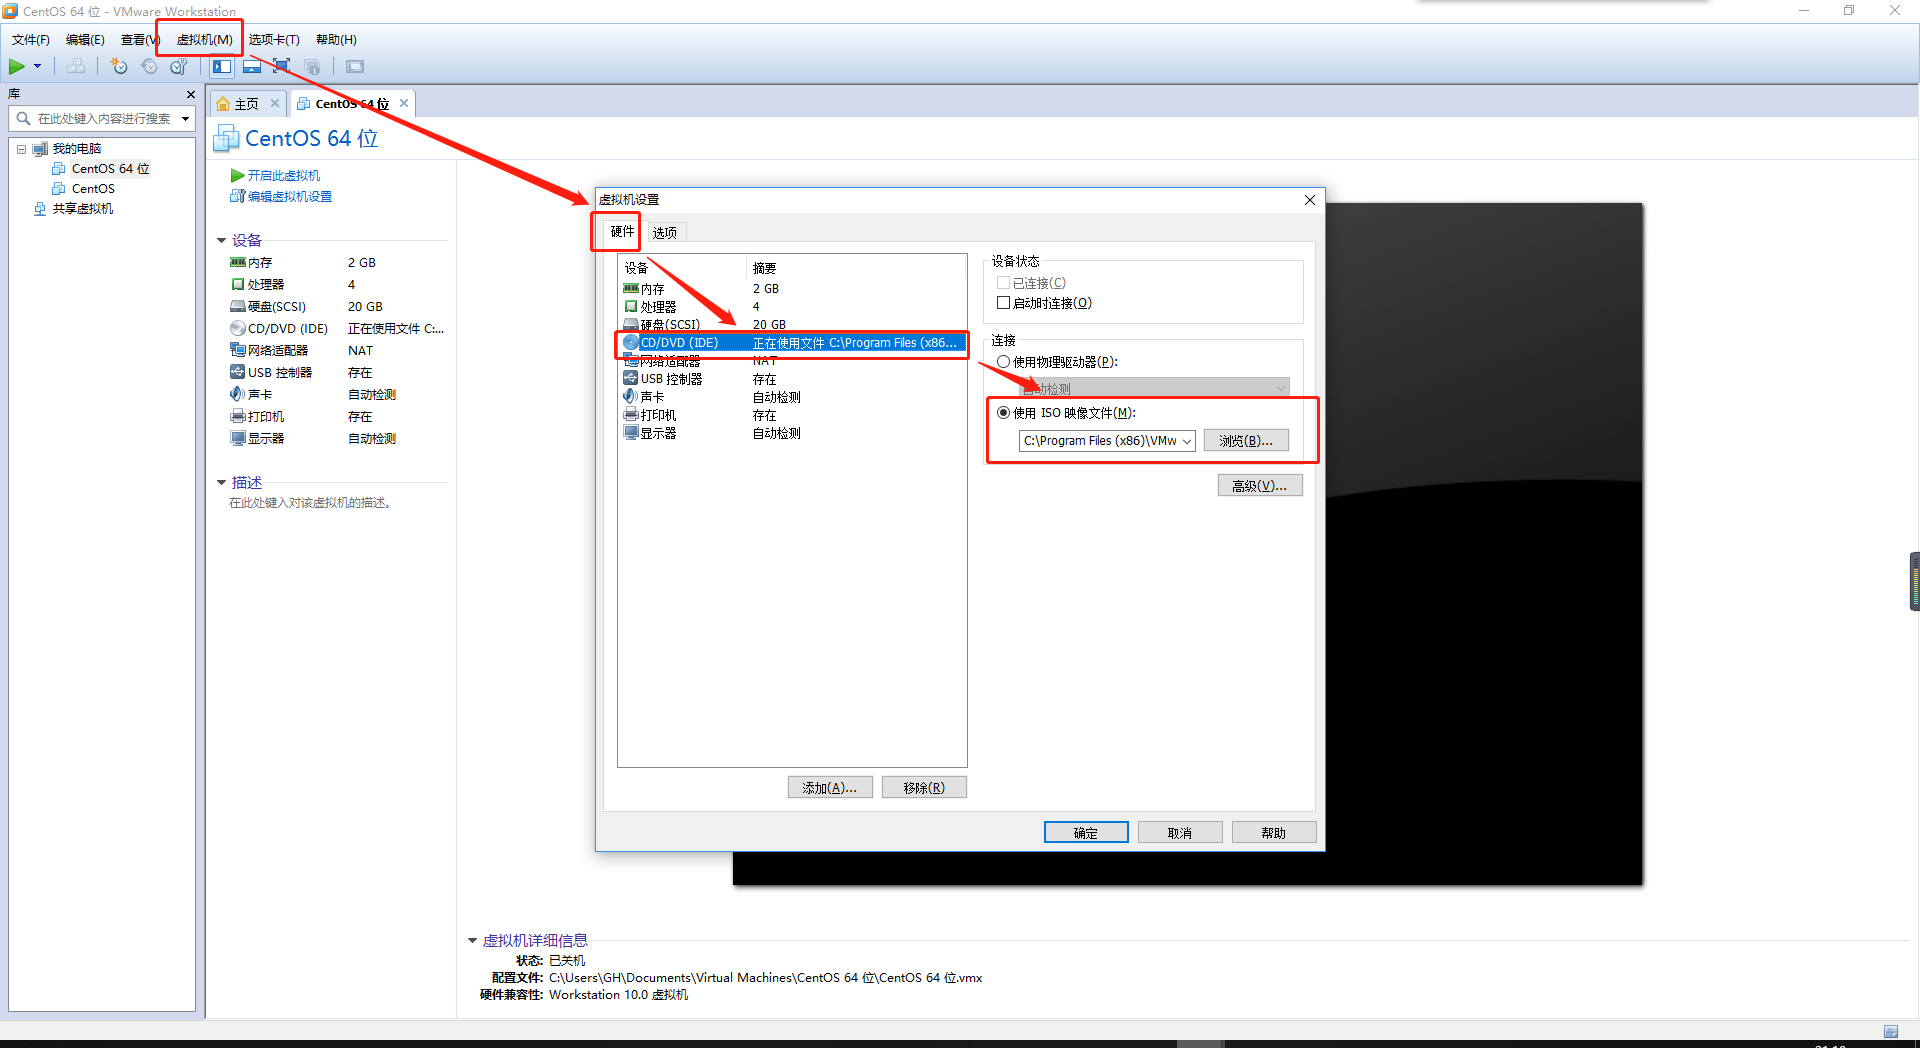The image size is (1920, 1048).
Task: Click 打印机 in main summary pane
Action: [x=266, y=417]
